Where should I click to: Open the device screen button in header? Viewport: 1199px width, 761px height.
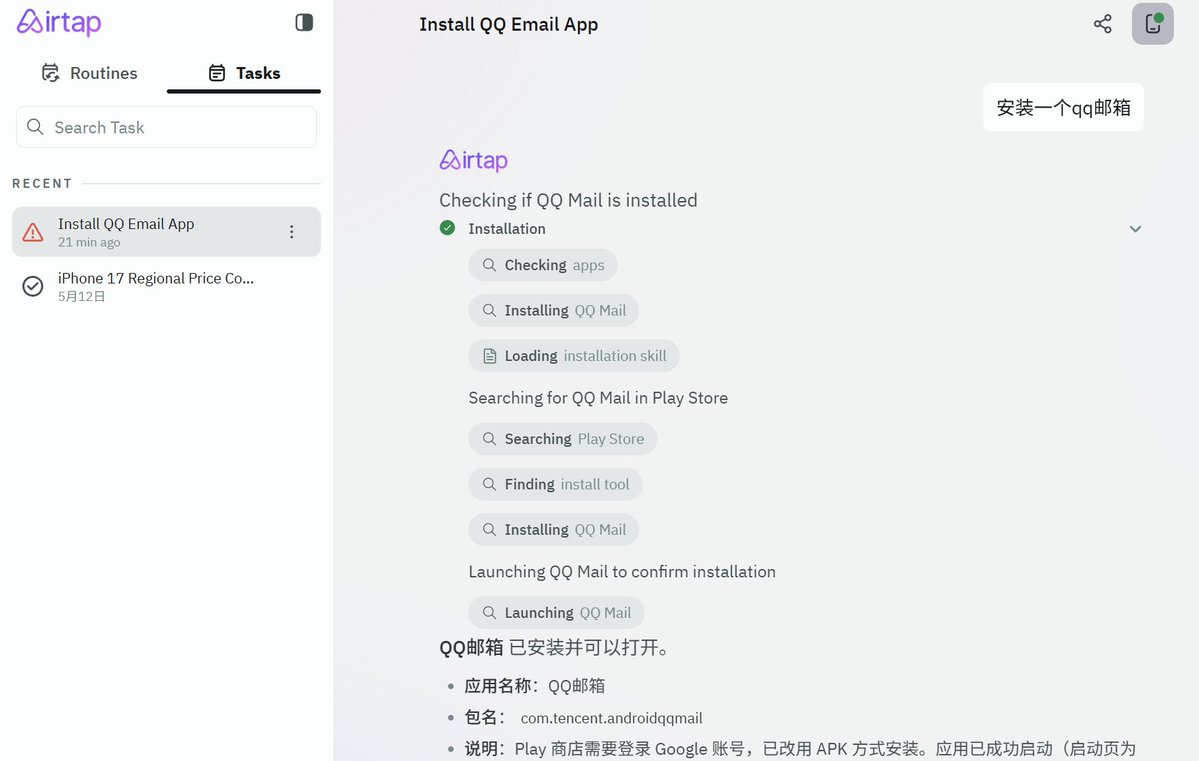[1152, 24]
